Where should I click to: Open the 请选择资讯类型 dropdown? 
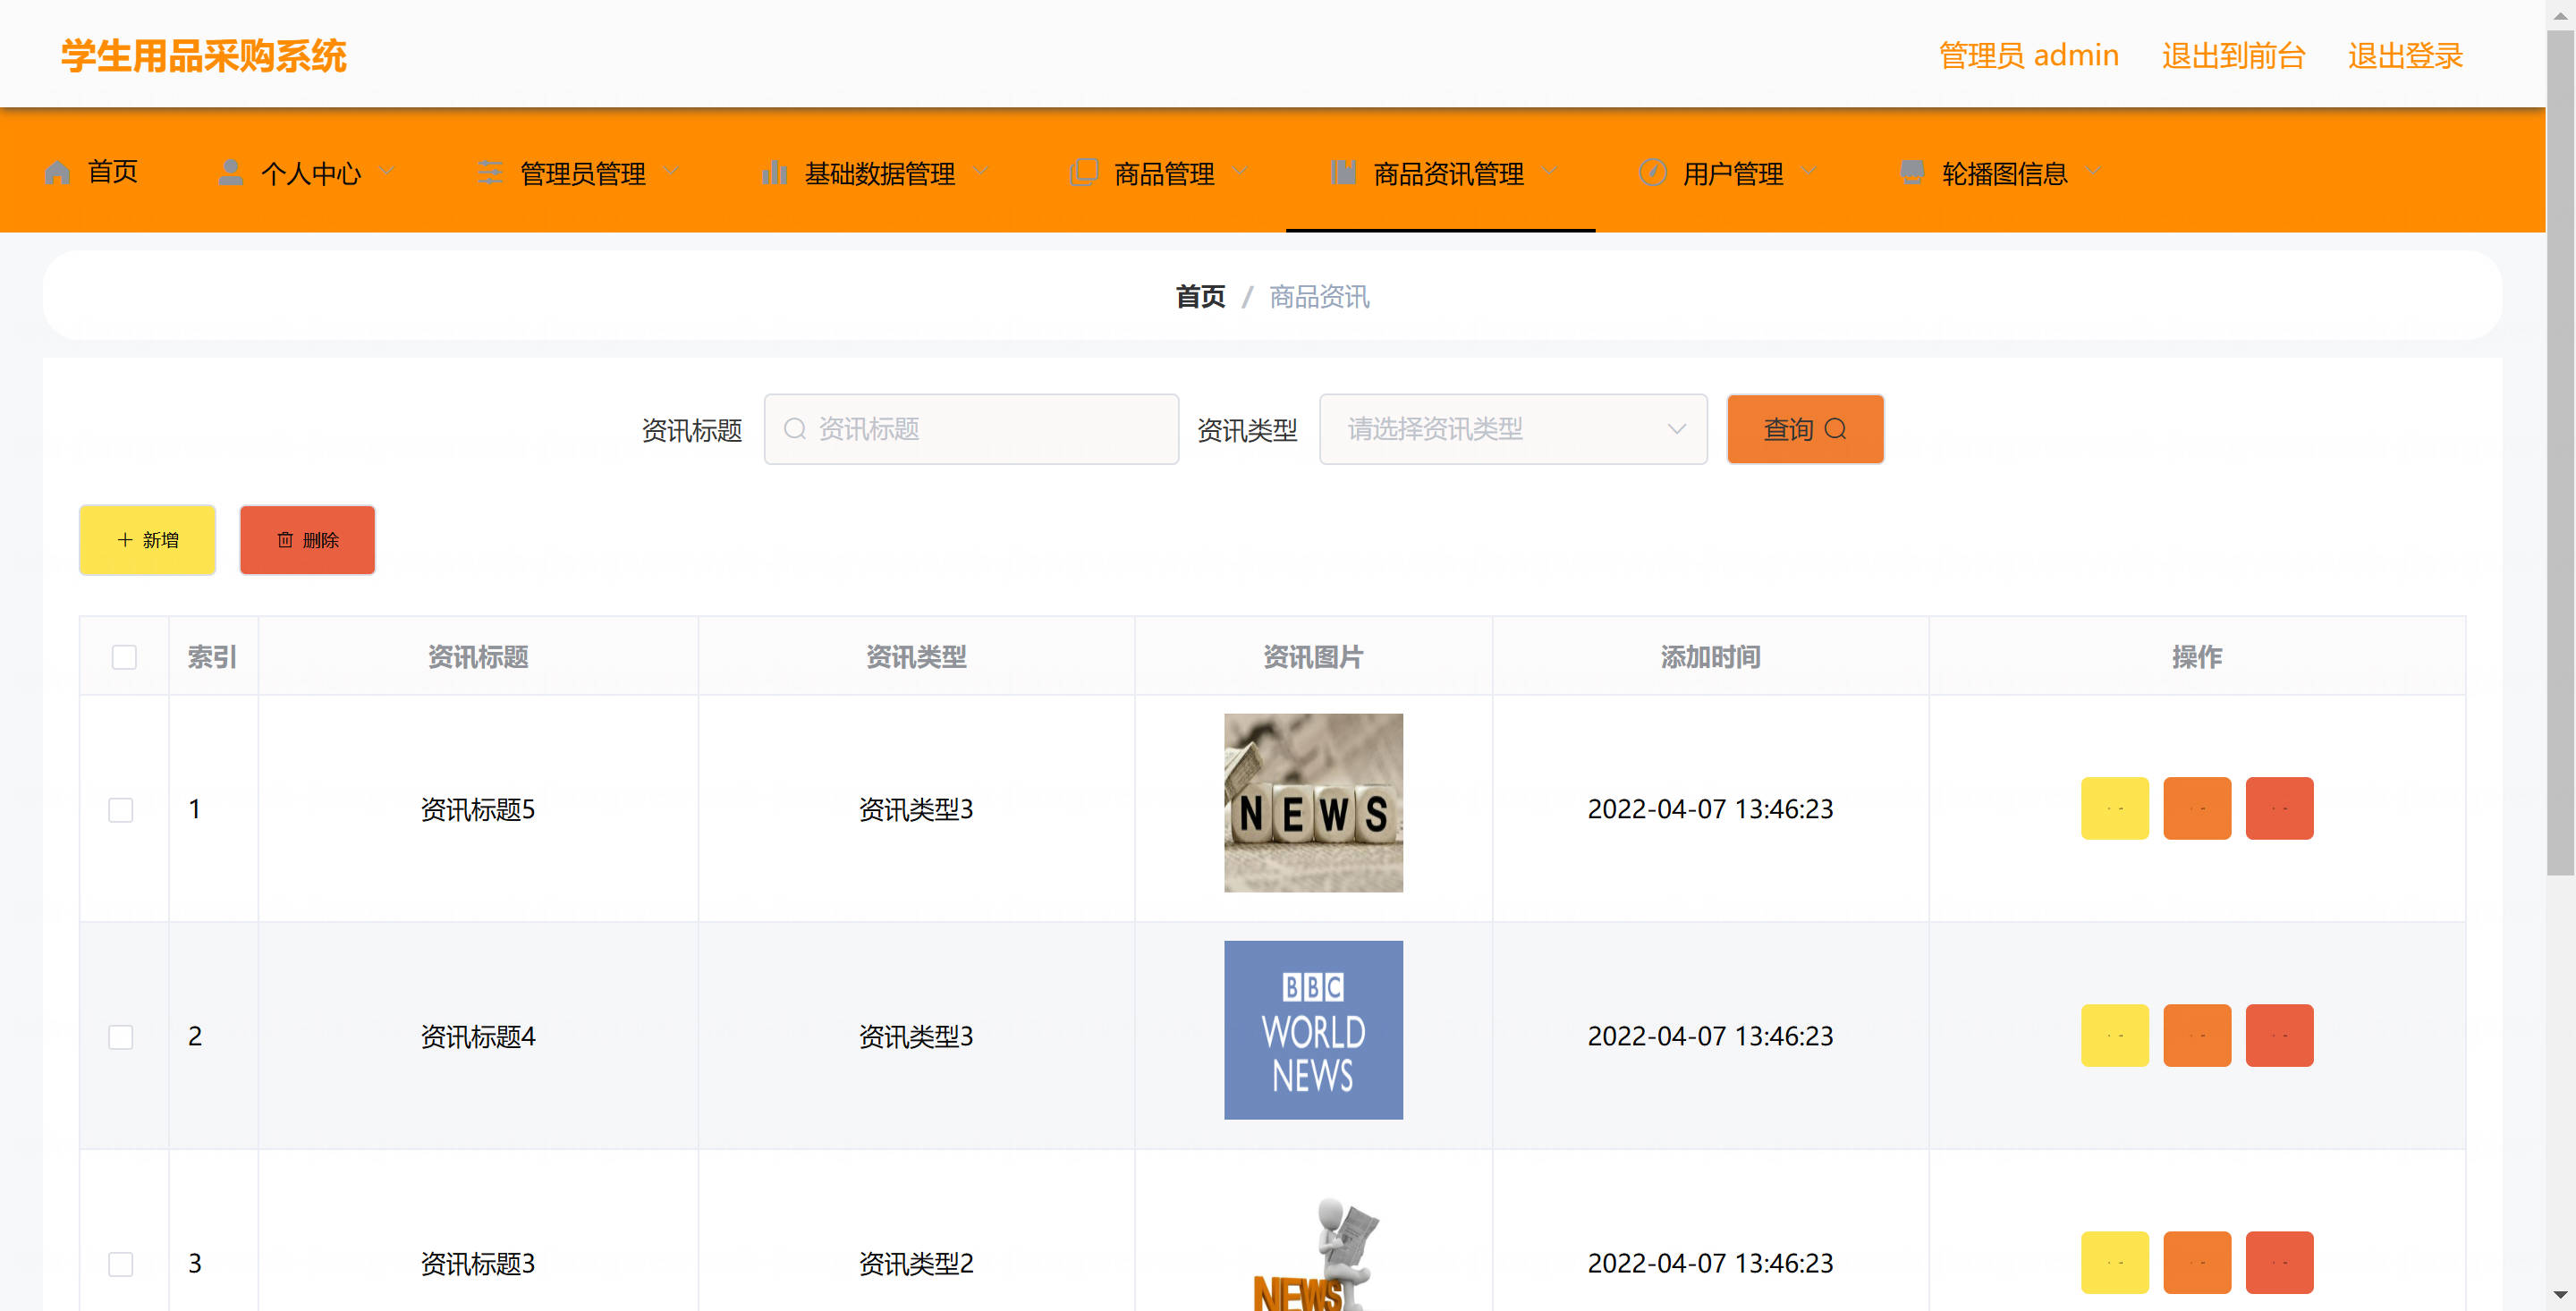[1513, 429]
